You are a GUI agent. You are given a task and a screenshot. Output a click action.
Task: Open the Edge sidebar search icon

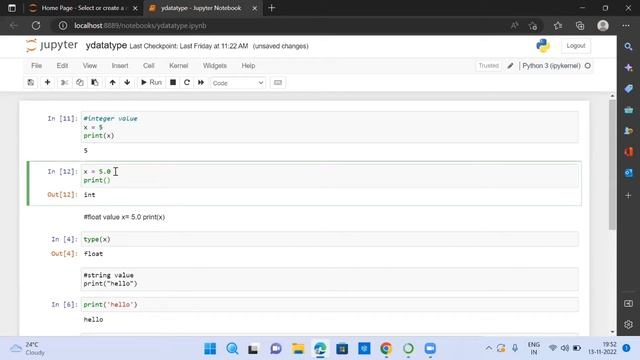(x=629, y=47)
